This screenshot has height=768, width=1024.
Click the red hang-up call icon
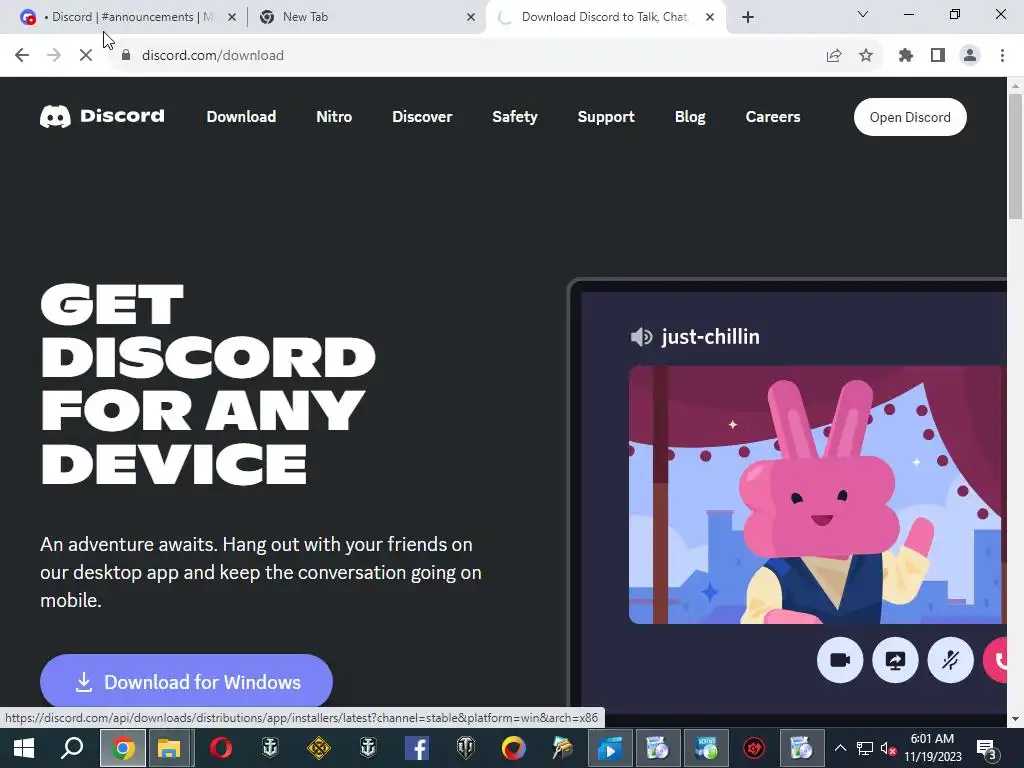point(996,660)
